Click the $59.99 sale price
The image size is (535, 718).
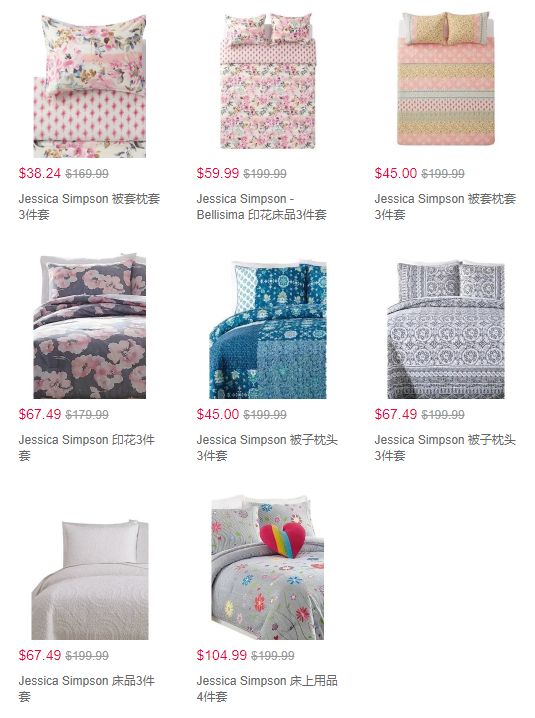(x=218, y=173)
